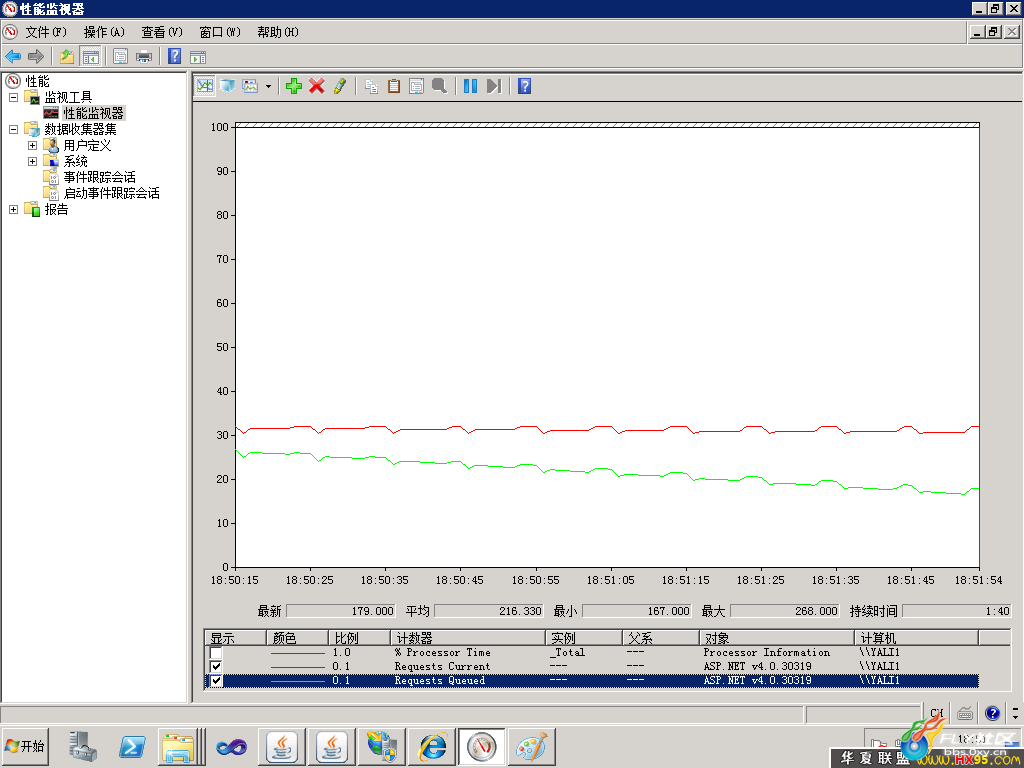Viewport: 1024px width, 768px height.
Task: Click the Highlight pencil icon
Action: (340, 86)
